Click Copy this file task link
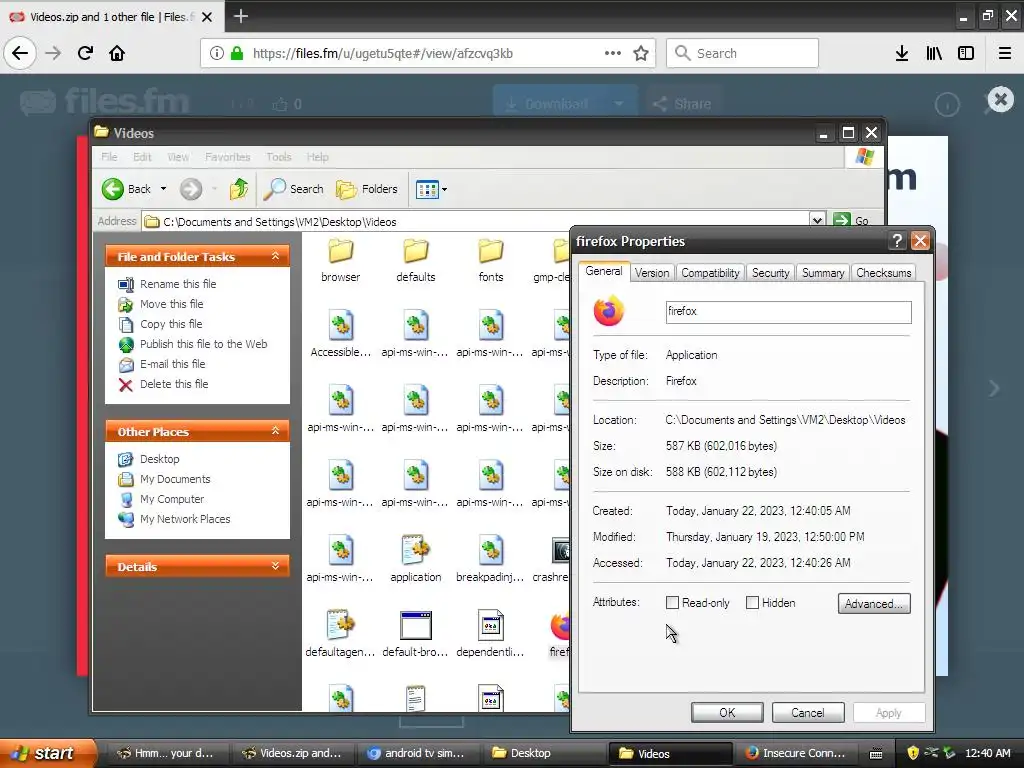The width and height of the screenshot is (1024, 768). coord(171,324)
